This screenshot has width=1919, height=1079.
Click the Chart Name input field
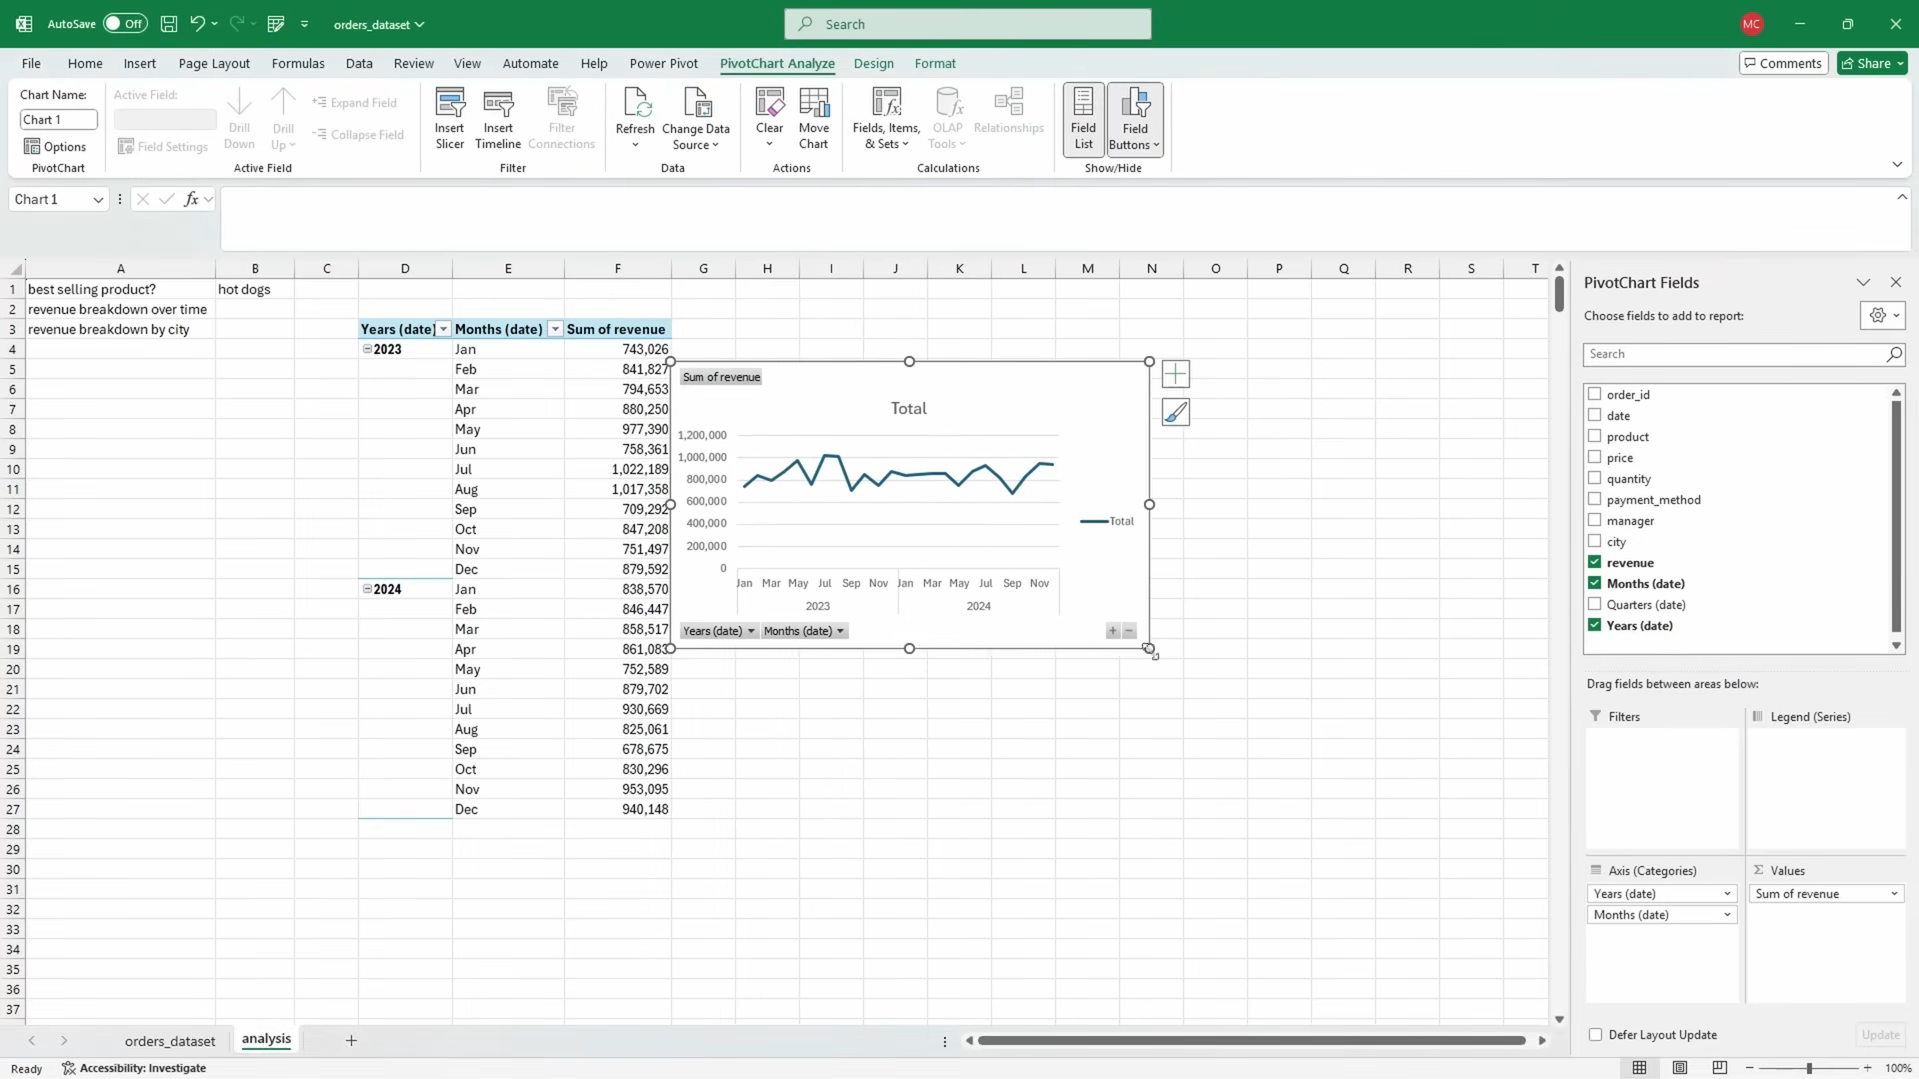tap(59, 119)
